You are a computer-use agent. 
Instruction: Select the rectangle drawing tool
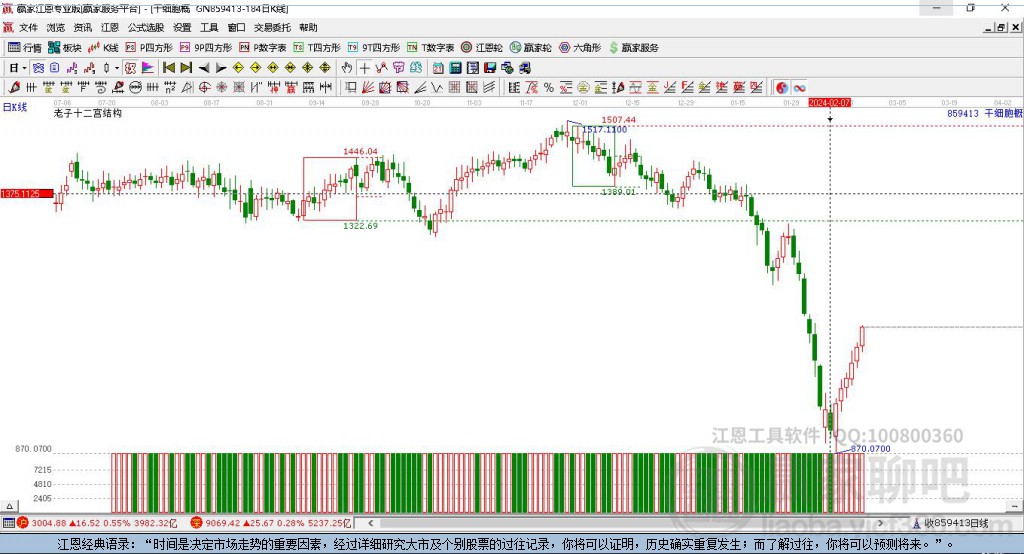tap(351, 88)
